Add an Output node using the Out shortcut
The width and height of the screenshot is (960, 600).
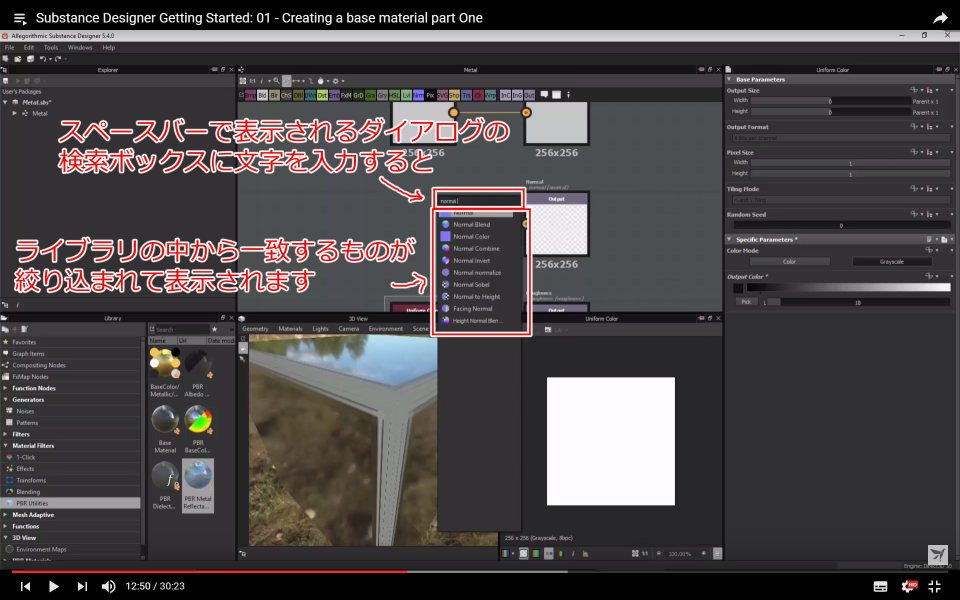coord(530,95)
